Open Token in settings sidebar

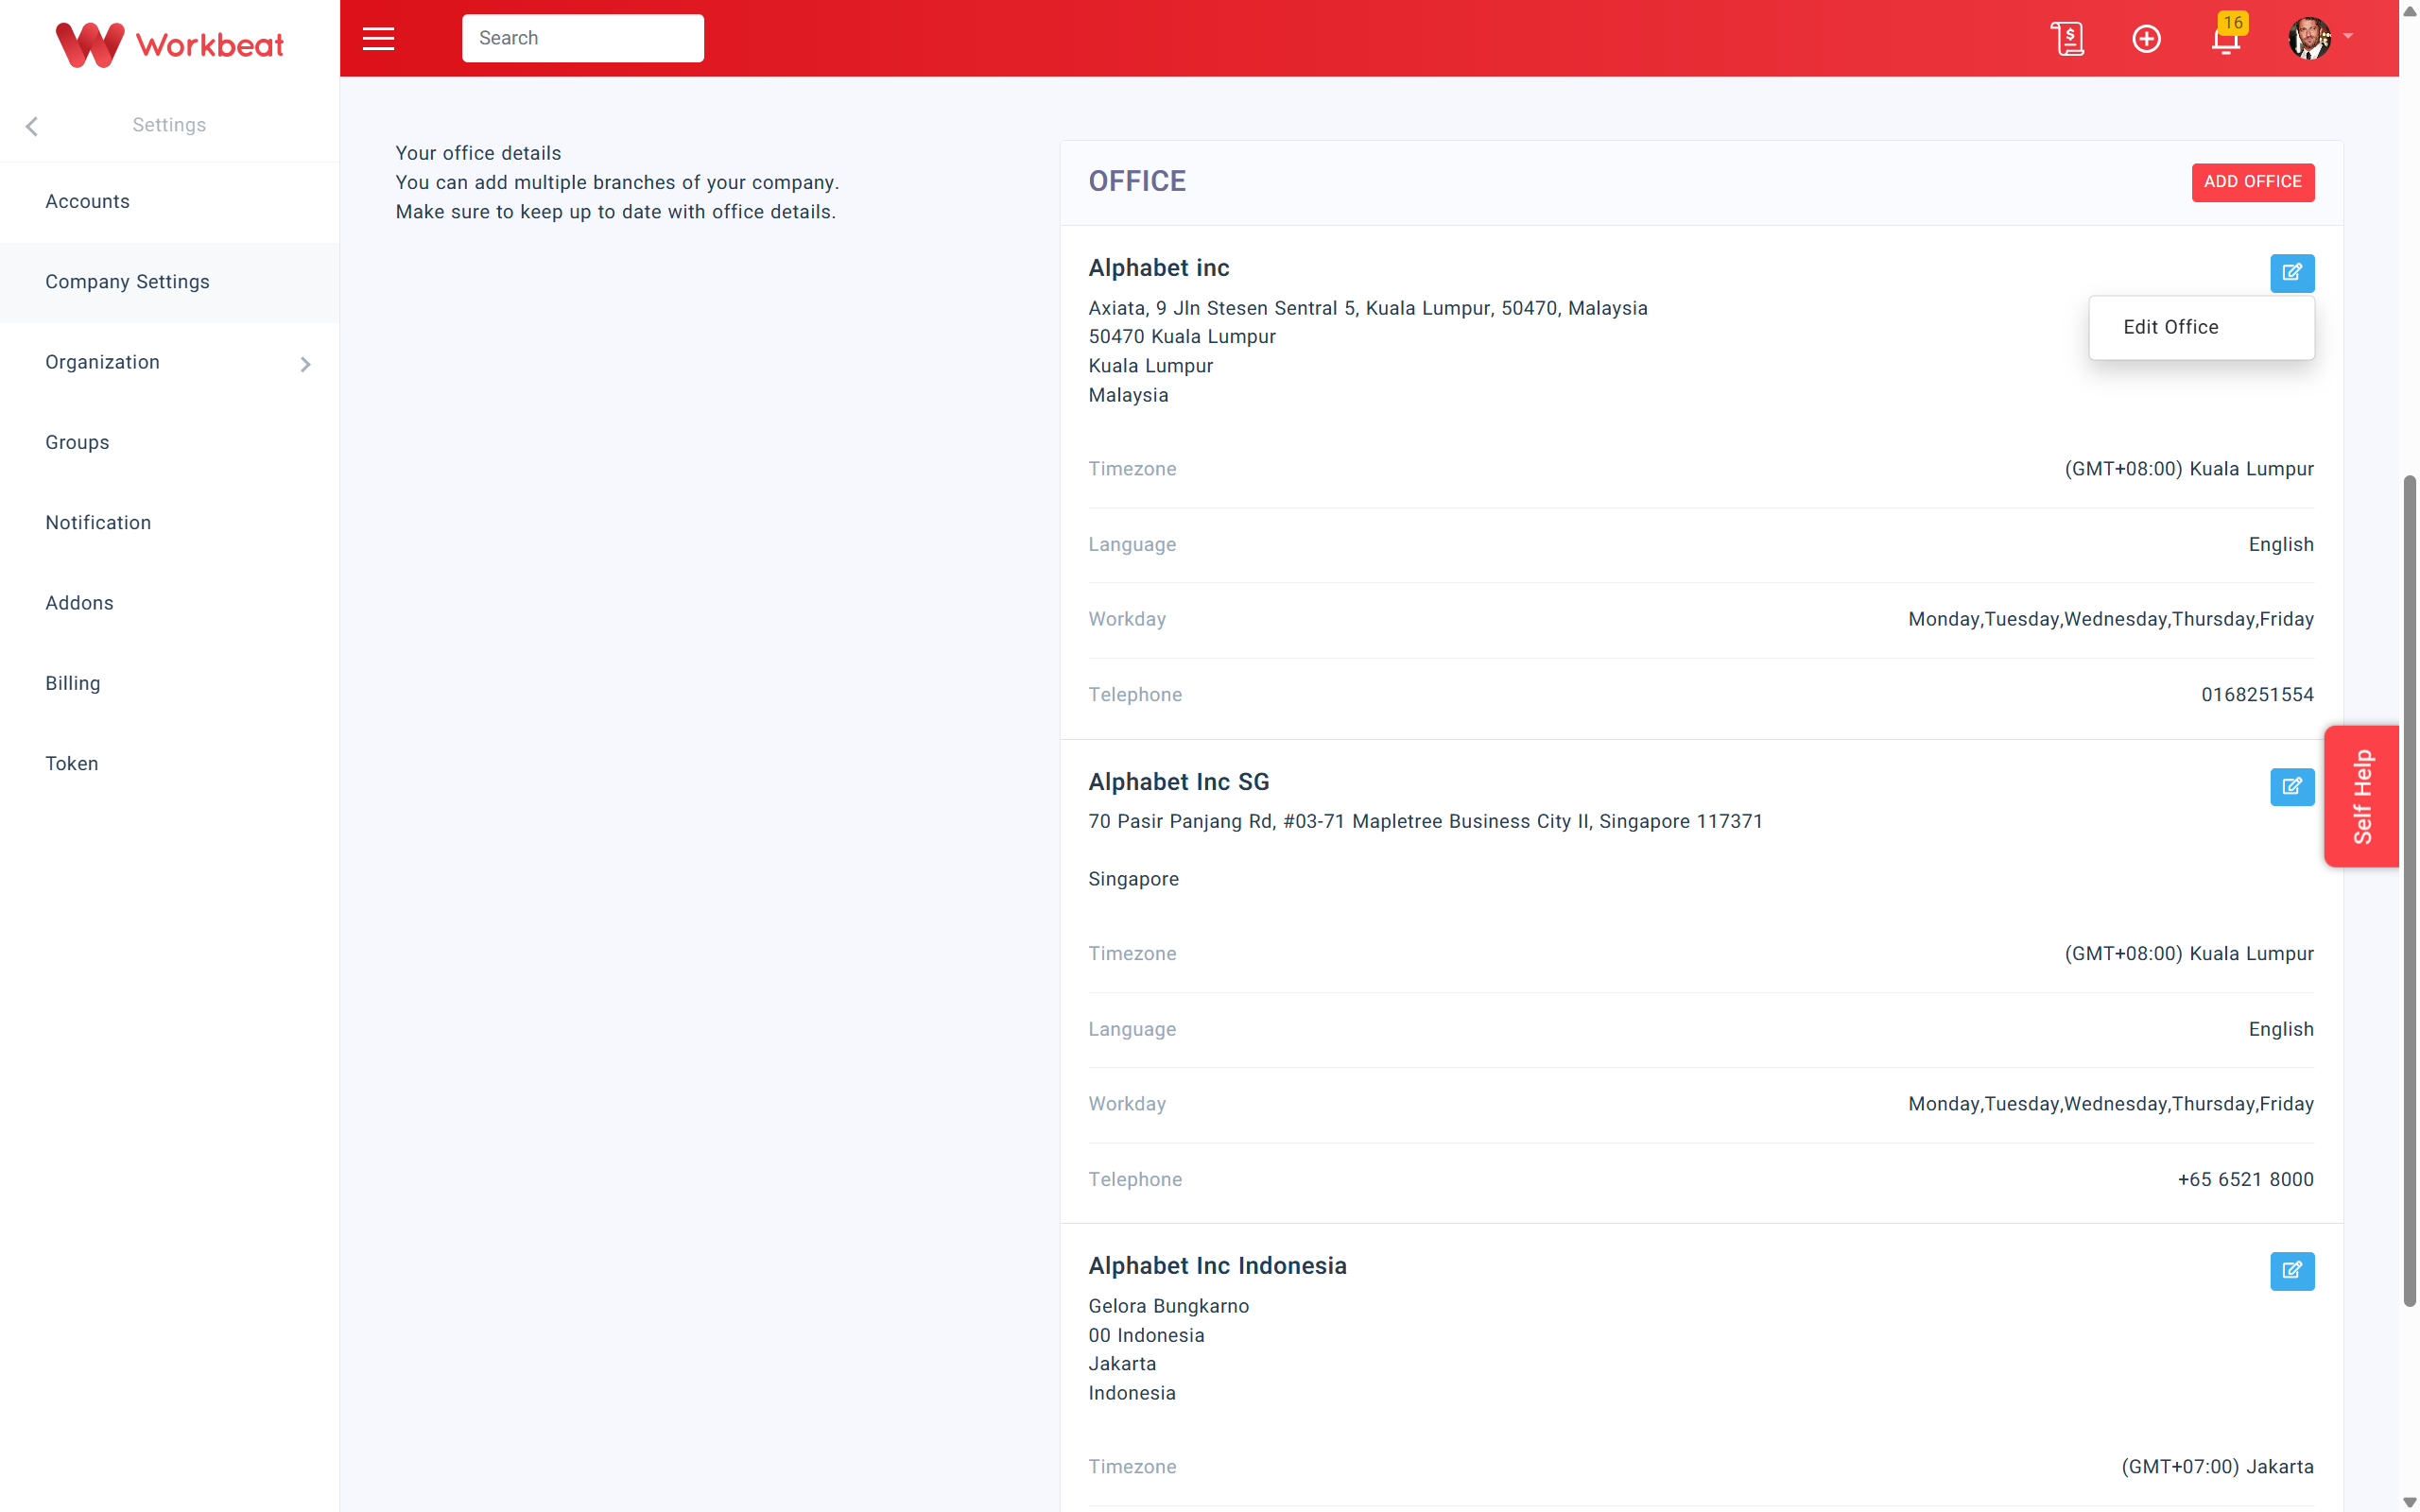170,764
